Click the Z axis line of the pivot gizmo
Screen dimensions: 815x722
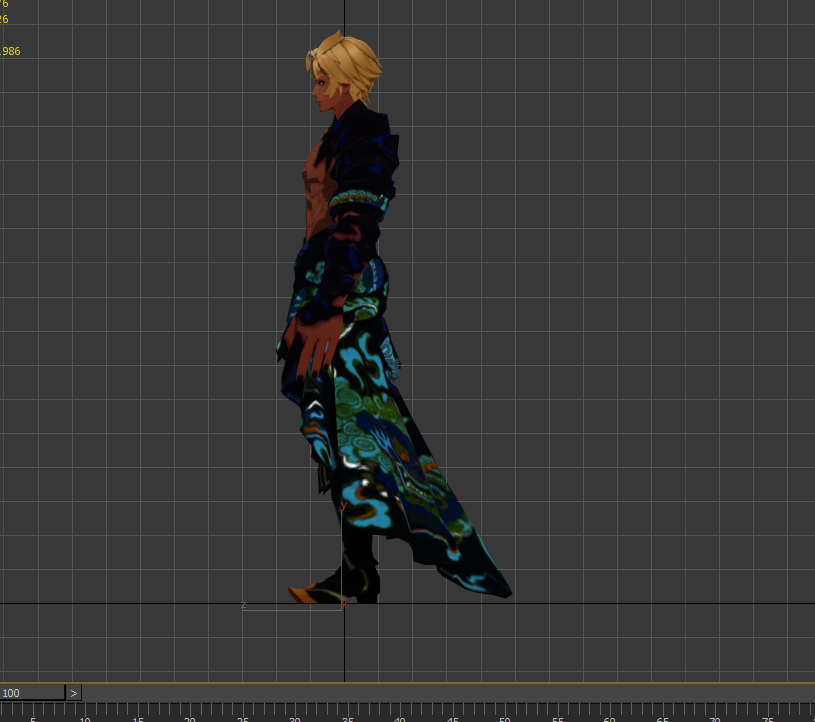[290, 609]
